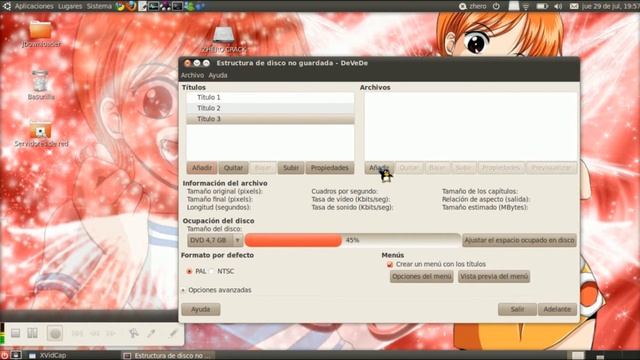Click Añadir button under Títulos
The height and width of the screenshot is (360, 640).
pyautogui.click(x=202, y=168)
